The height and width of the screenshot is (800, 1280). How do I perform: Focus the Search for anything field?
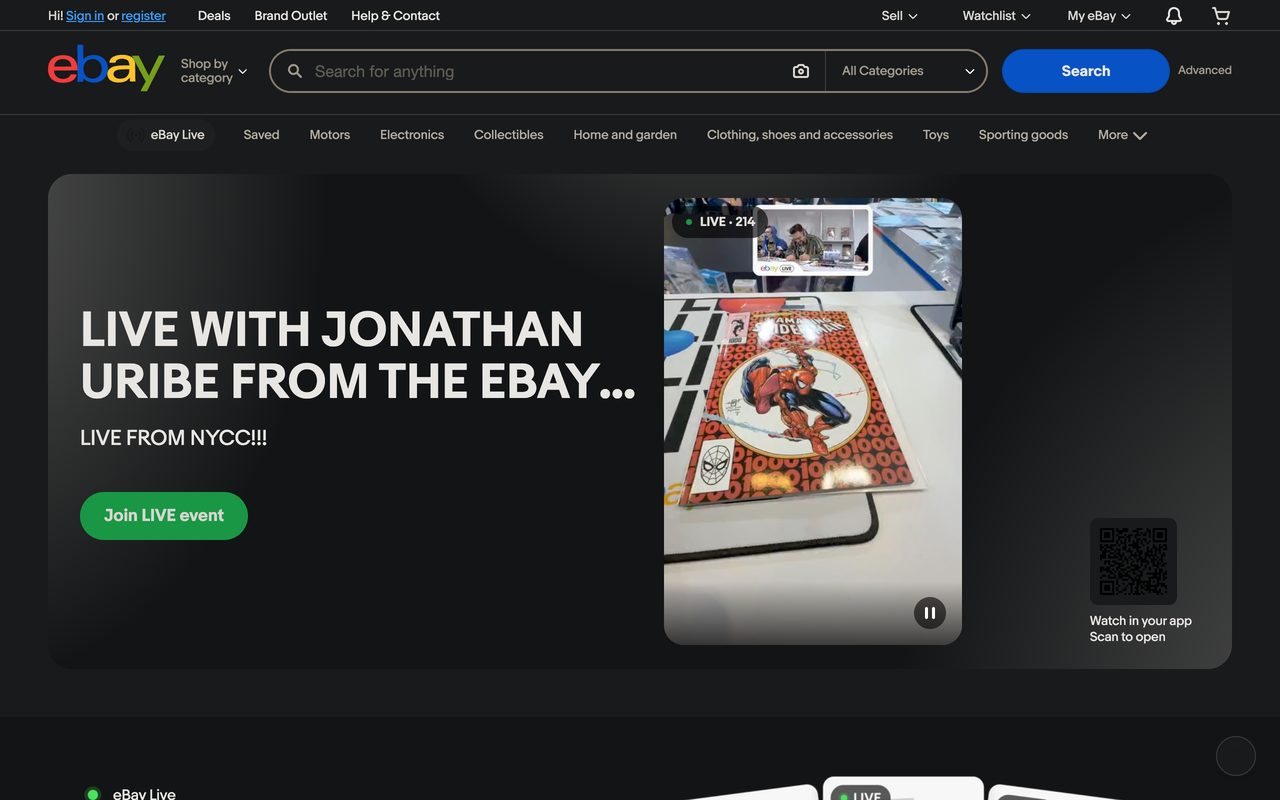[545, 71]
